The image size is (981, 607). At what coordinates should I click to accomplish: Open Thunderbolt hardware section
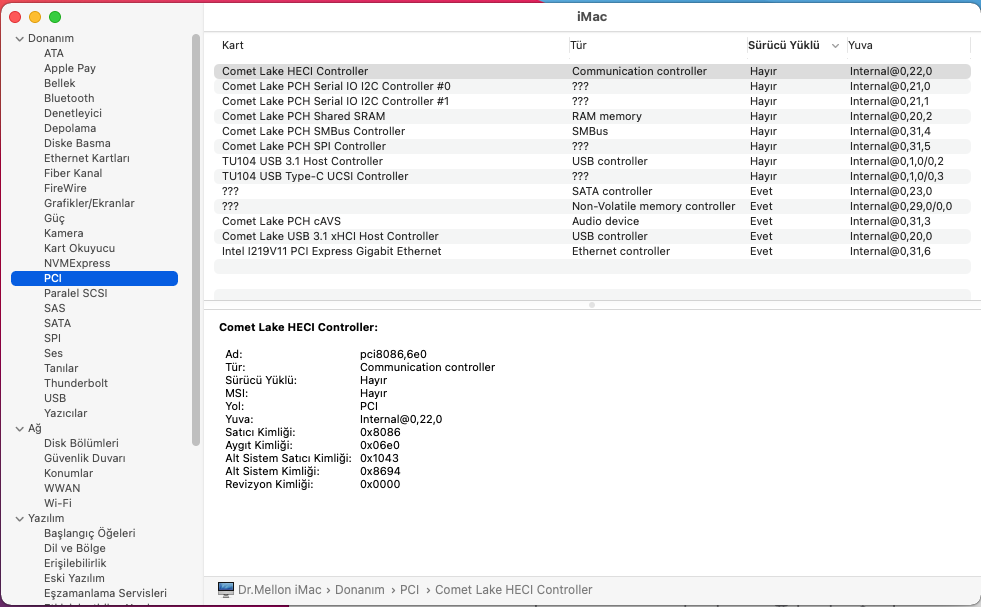pos(76,383)
